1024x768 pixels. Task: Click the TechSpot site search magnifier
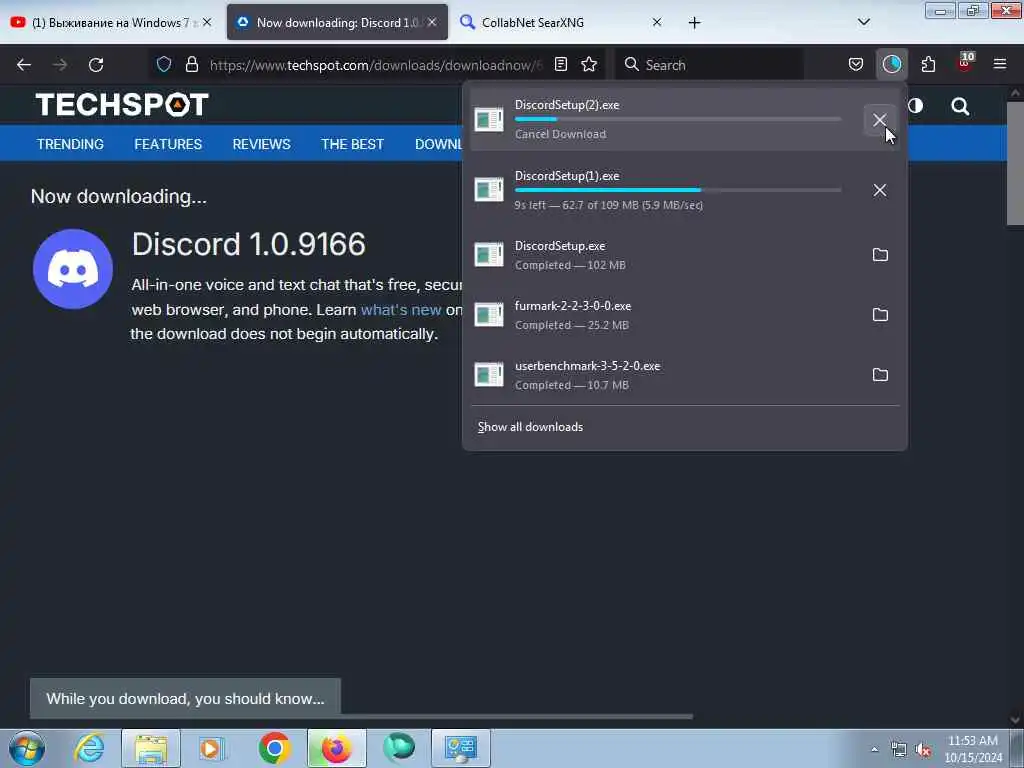960,106
